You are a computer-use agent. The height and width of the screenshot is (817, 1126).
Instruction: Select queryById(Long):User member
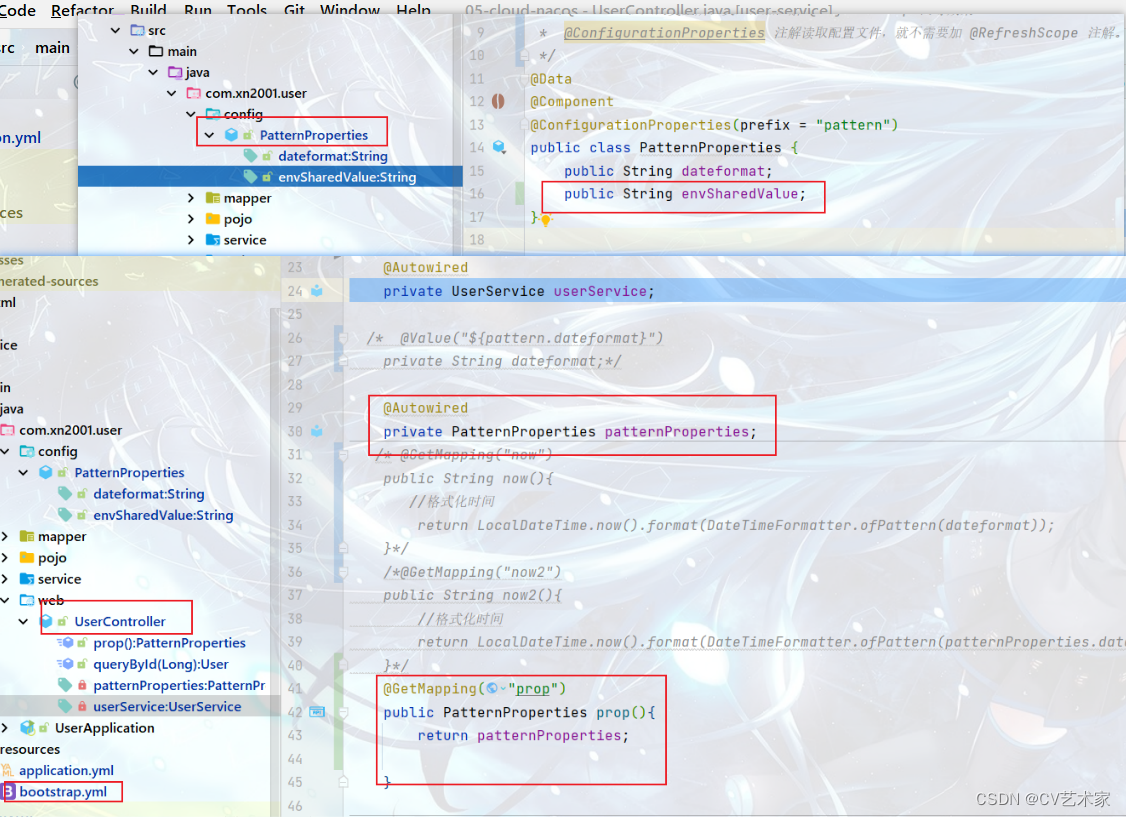point(161,664)
